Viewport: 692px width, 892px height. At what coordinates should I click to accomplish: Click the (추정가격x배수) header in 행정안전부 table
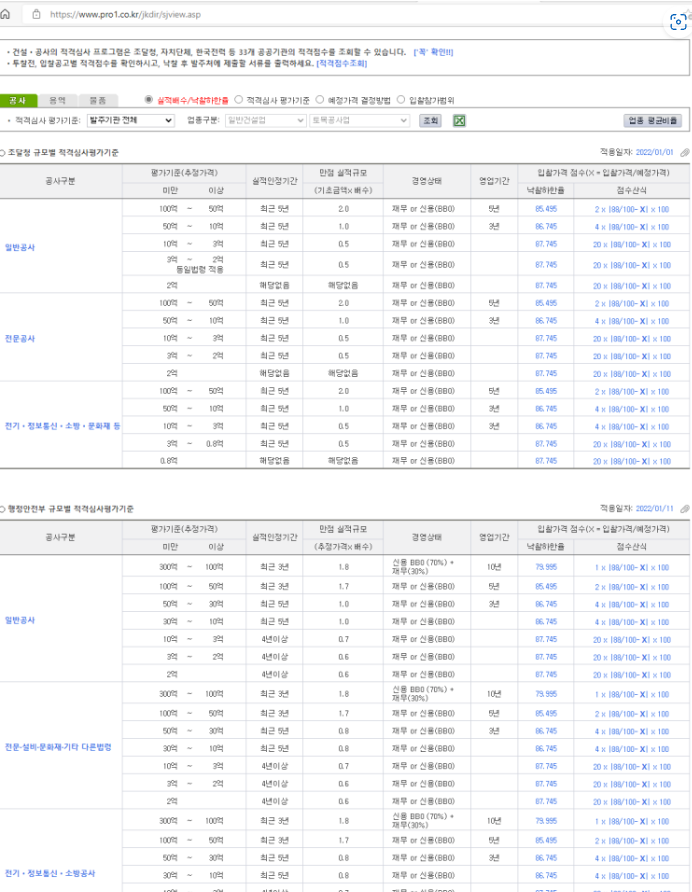(343, 546)
